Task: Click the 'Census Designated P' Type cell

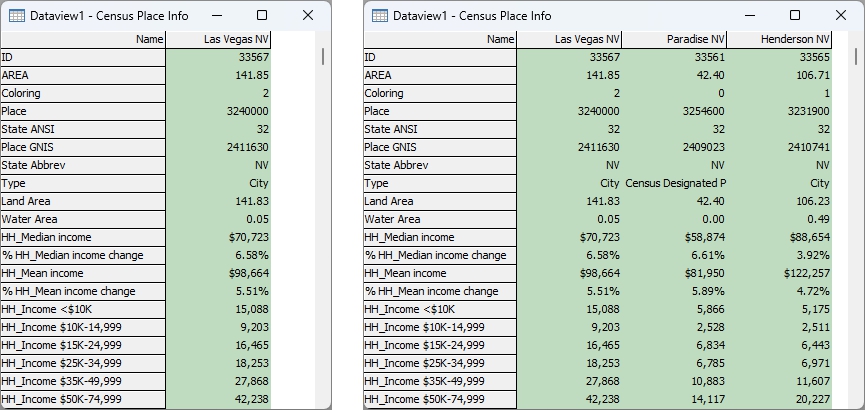Action: pyautogui.click(x=674, y=183)
